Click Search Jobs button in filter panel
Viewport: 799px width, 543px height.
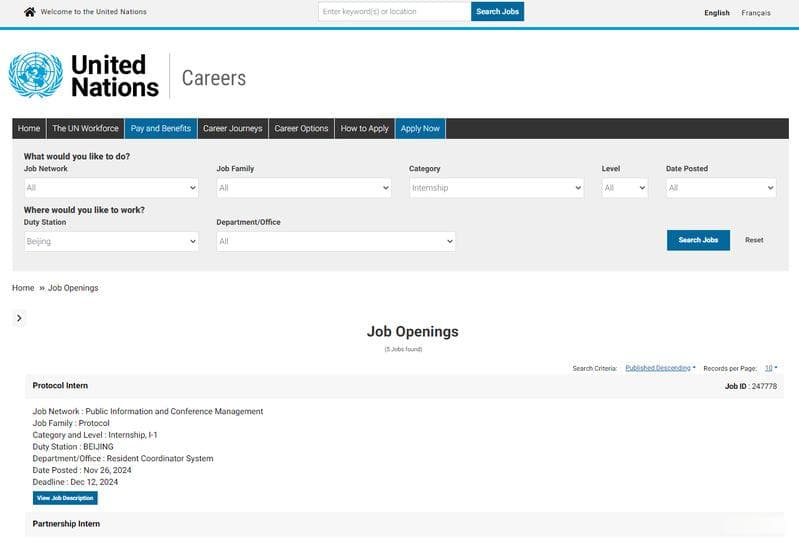tap(698, 240)
